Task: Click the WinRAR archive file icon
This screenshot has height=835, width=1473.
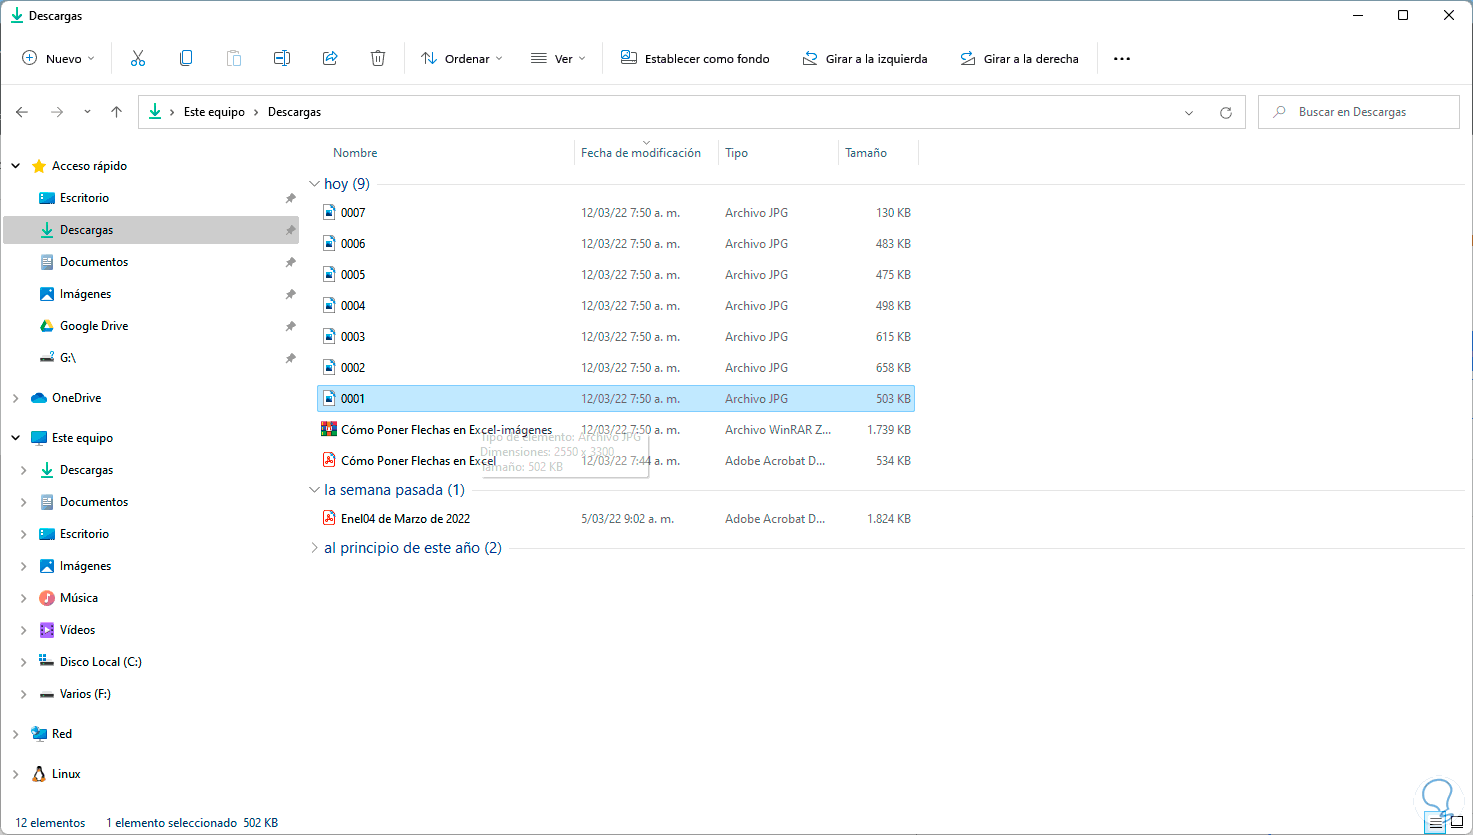Action: click(329, 429)
